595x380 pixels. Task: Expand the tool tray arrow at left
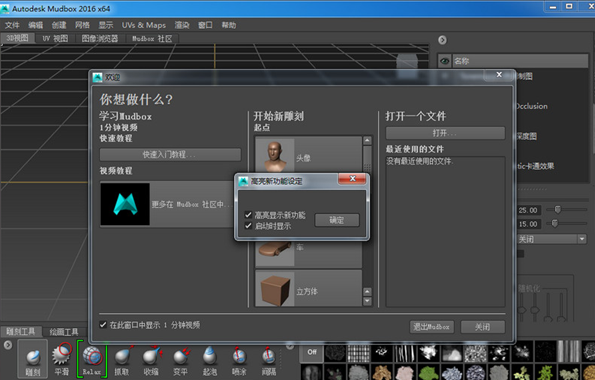8,345
